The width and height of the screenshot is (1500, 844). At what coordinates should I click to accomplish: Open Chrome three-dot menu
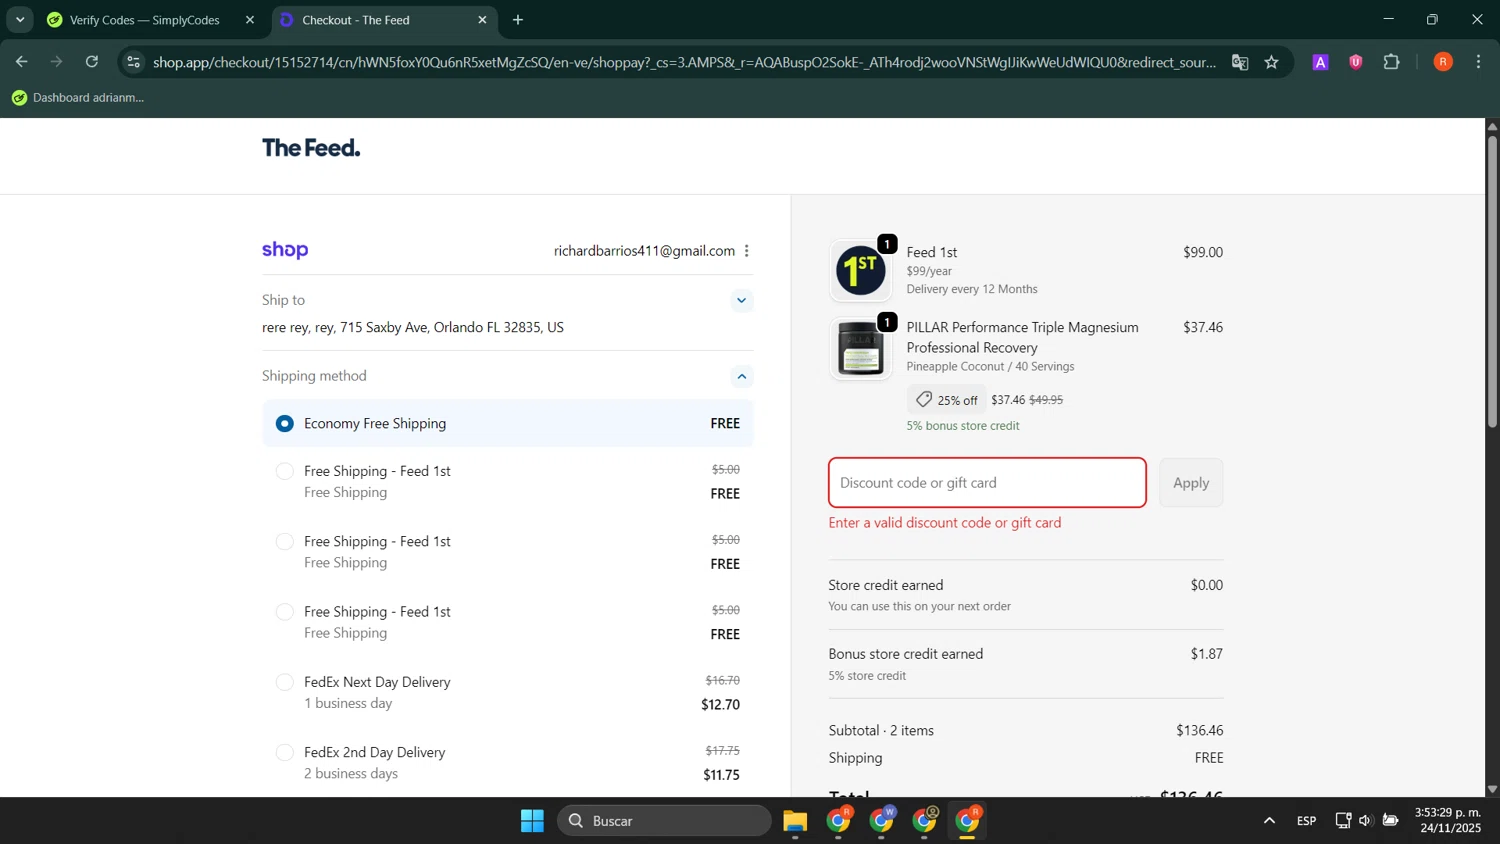1479,62
